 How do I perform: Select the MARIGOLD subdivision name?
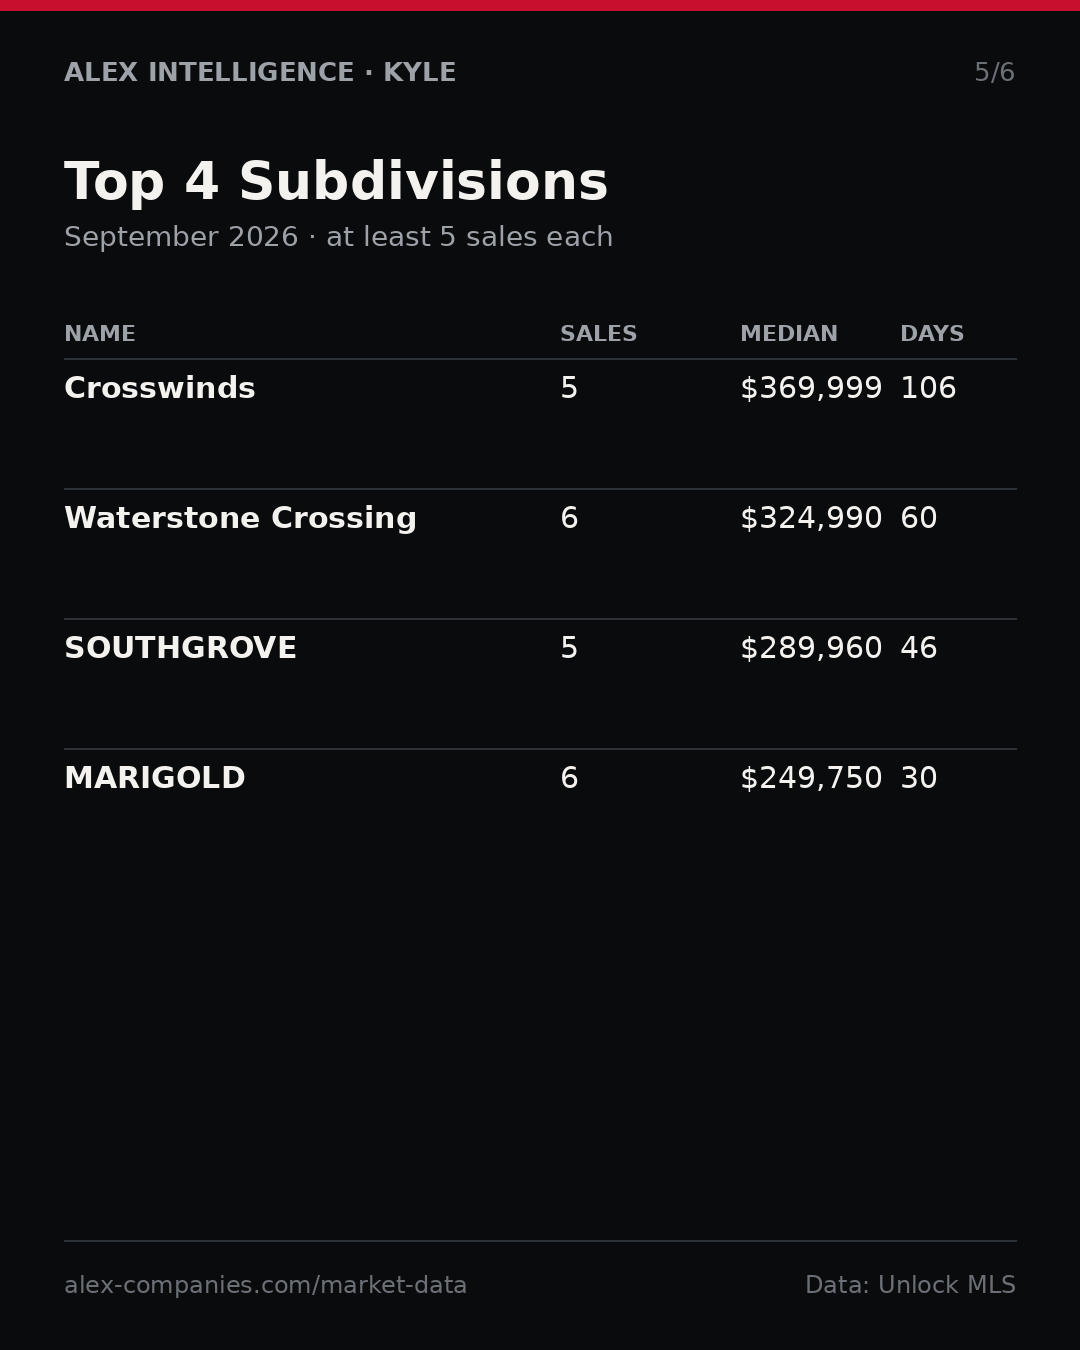coord(155,779)
